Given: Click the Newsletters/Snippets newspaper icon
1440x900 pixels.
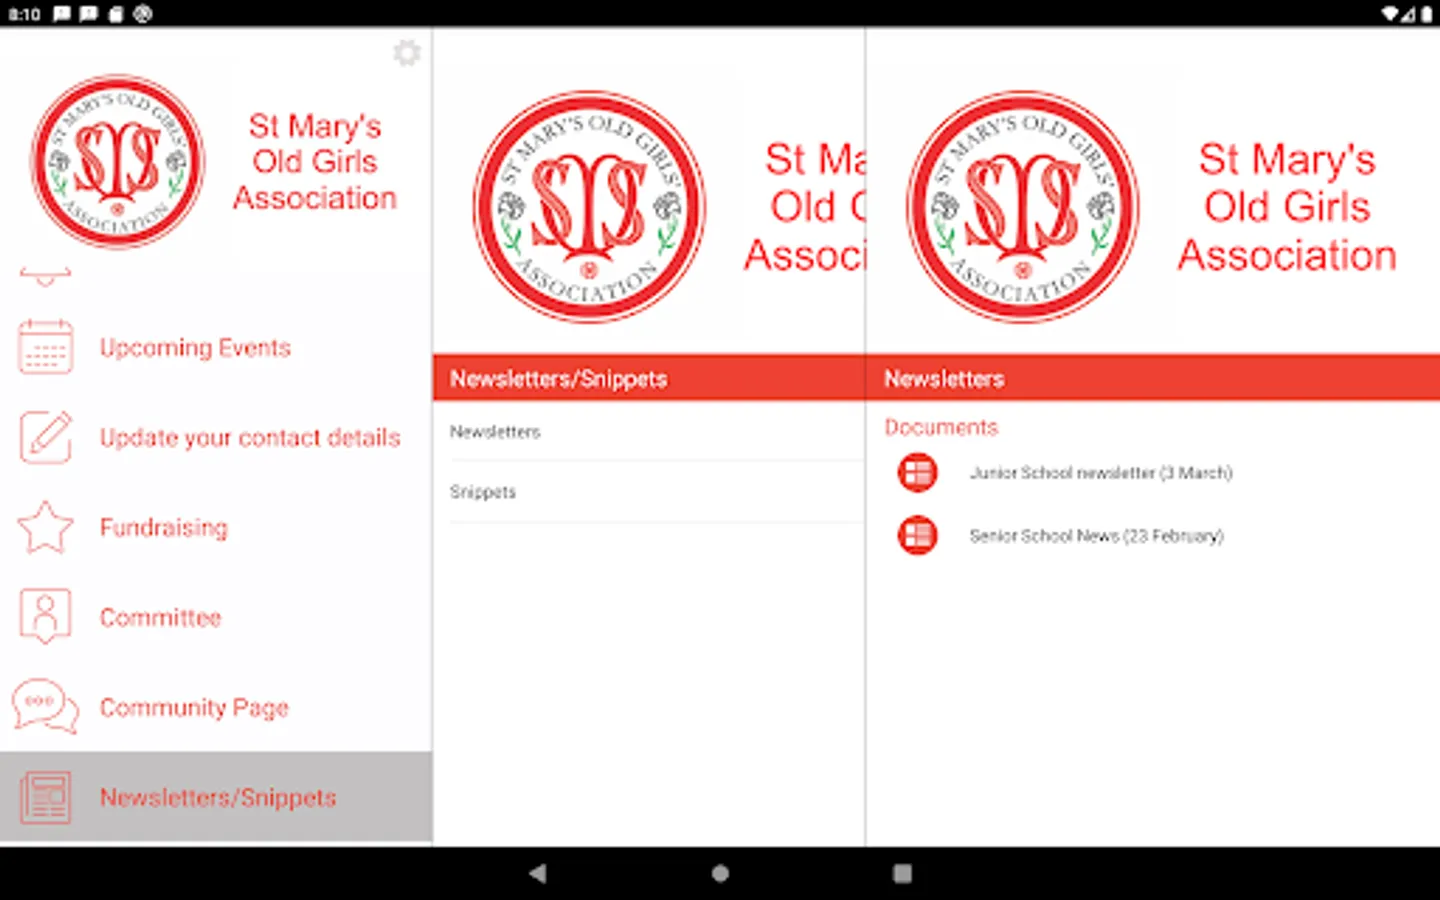Looking at the screenshot, I should pos(45,797).
